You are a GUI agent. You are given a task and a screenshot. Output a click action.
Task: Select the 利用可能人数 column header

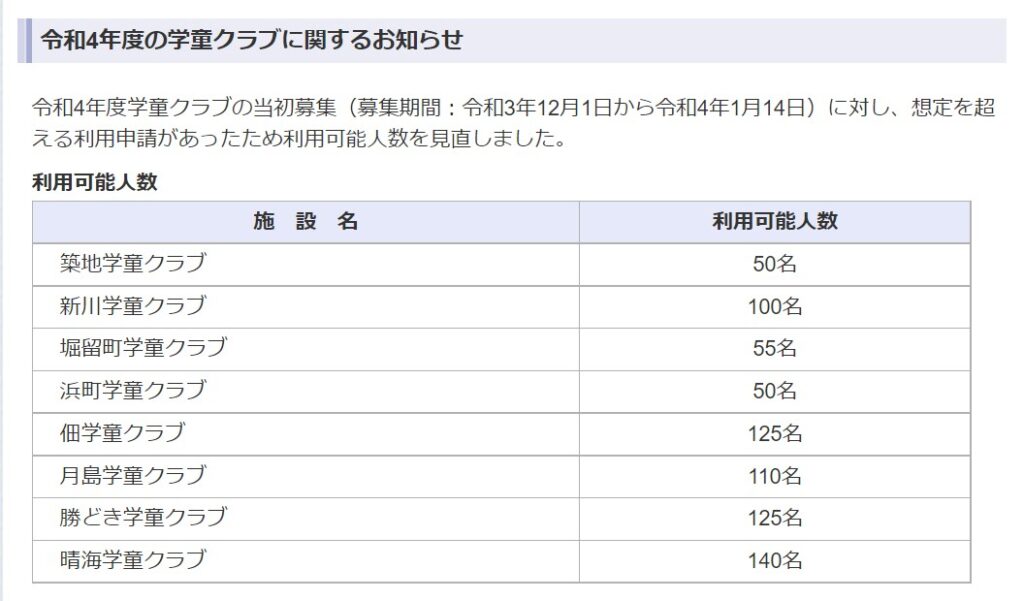[775, 222]
